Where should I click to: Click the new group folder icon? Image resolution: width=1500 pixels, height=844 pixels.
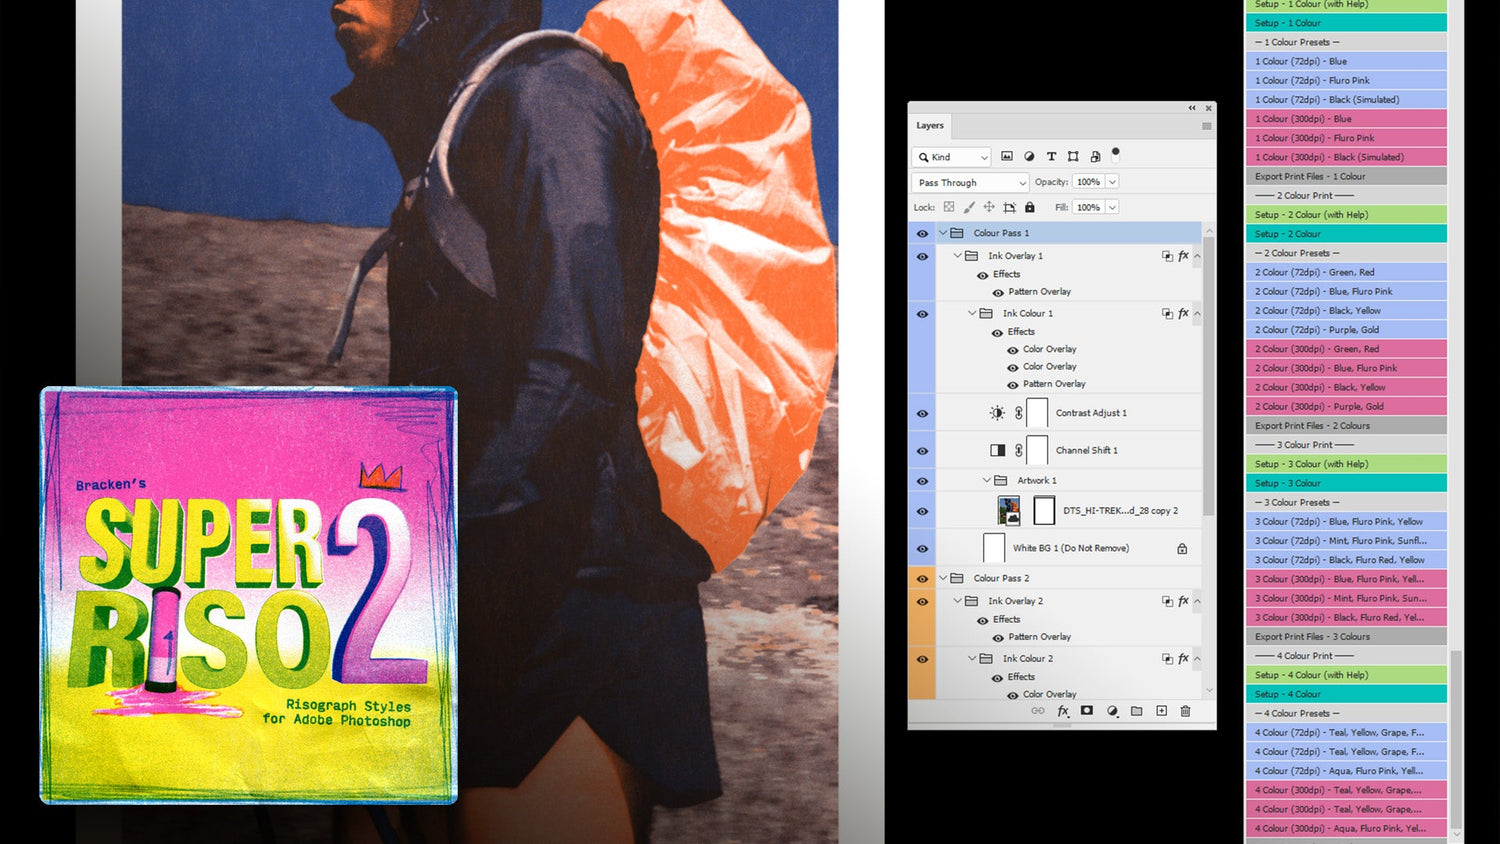click(x=1136, y=711)
